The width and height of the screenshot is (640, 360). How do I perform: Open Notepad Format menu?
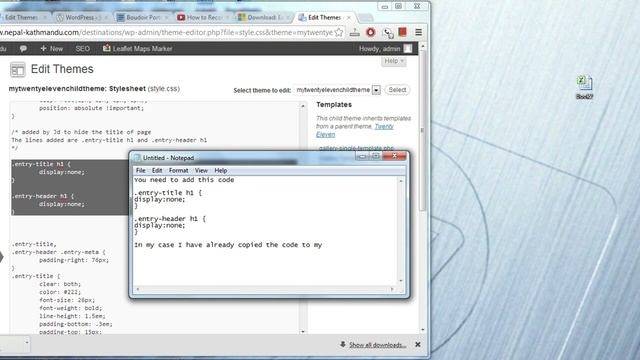click(x=178, y=171)
